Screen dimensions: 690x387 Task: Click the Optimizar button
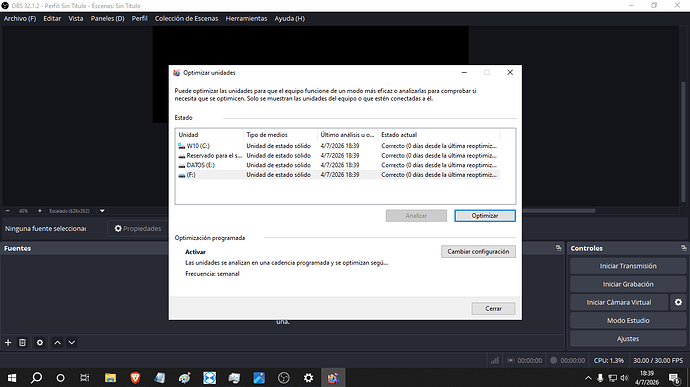coord(485,216)
